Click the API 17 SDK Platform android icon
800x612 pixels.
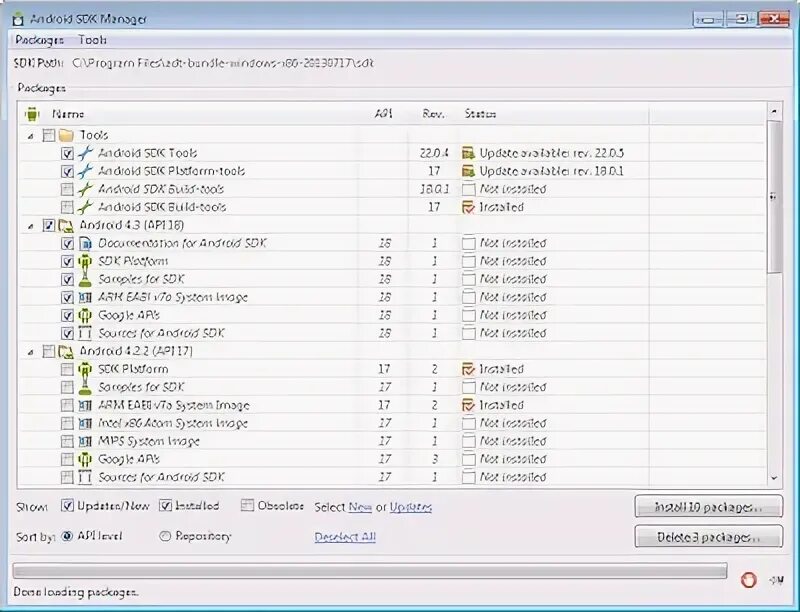click(85, 369)
